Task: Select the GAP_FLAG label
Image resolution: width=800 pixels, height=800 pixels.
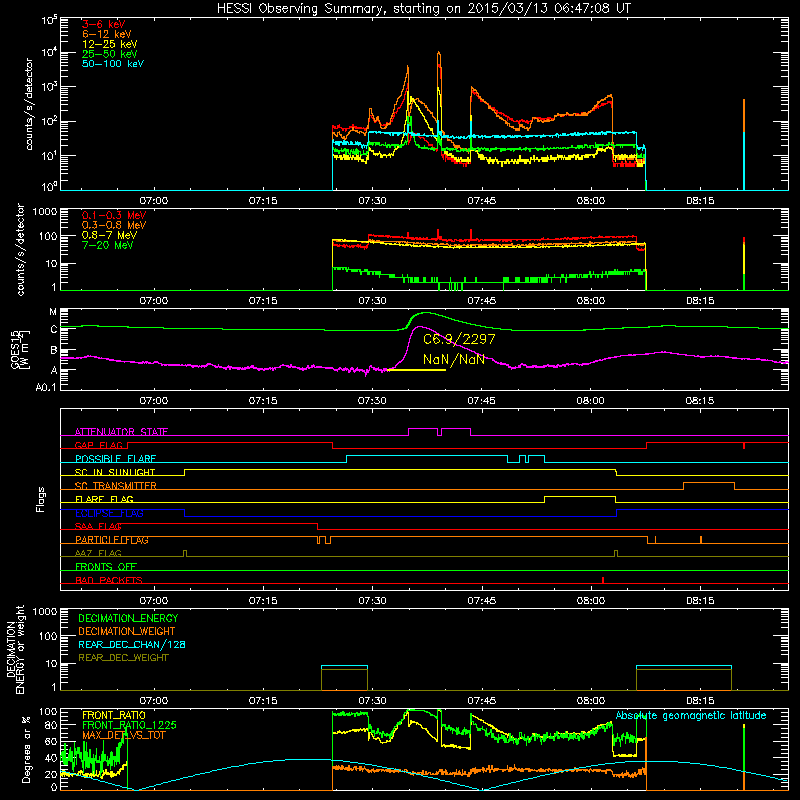Action: tap(98, 445)
